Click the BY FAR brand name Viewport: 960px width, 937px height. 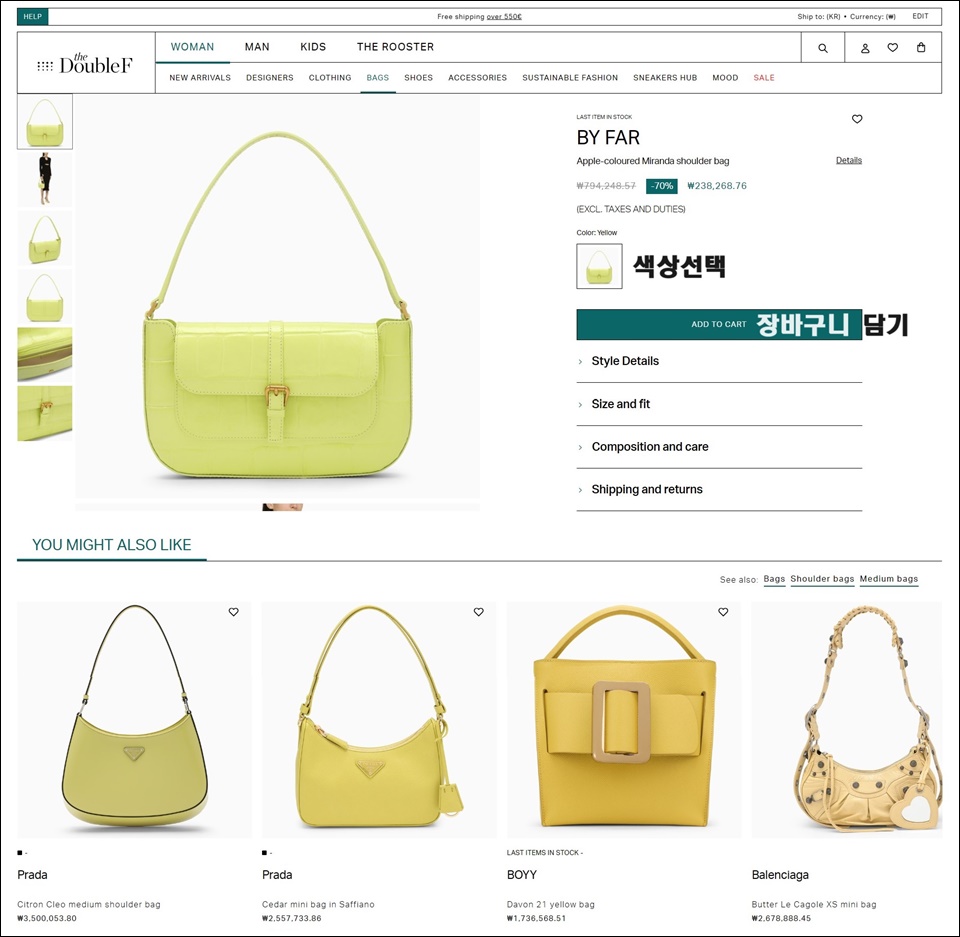coord(608,138)
